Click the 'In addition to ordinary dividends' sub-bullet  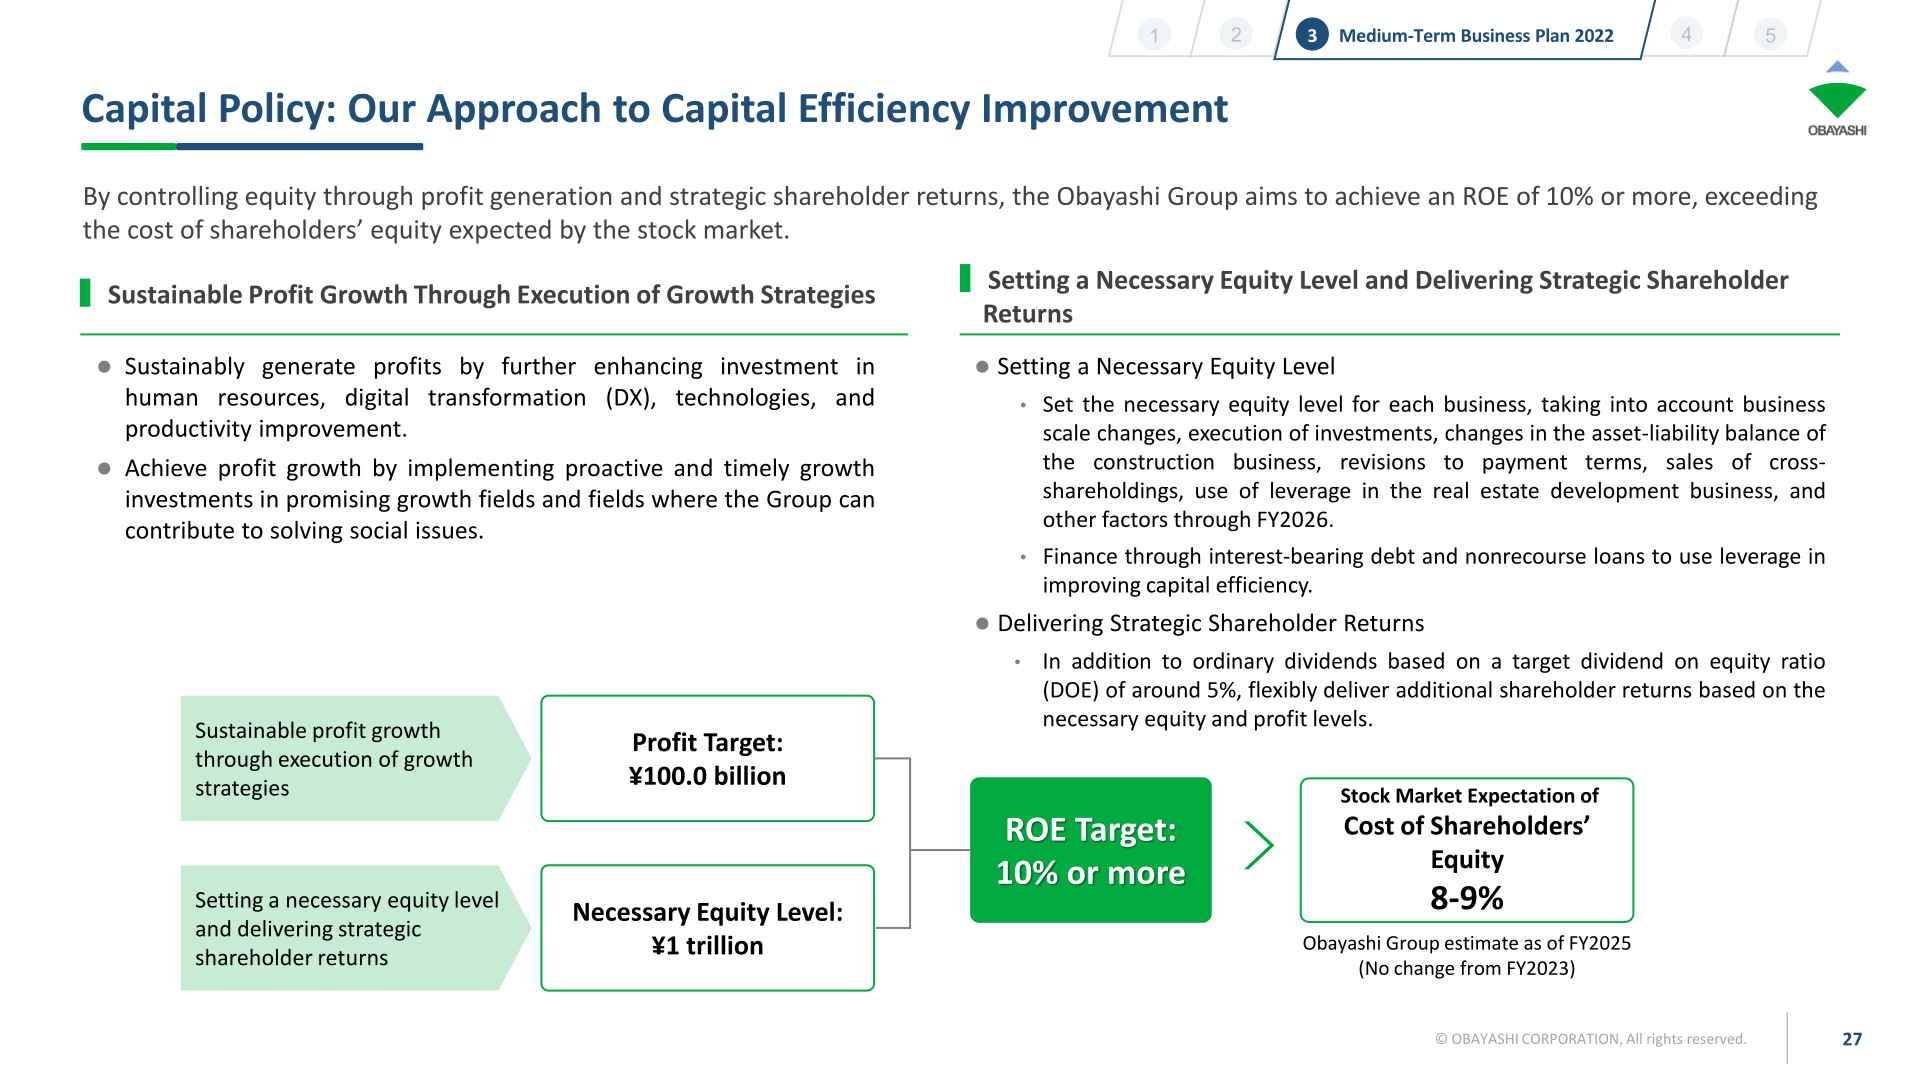(1434, 690)
